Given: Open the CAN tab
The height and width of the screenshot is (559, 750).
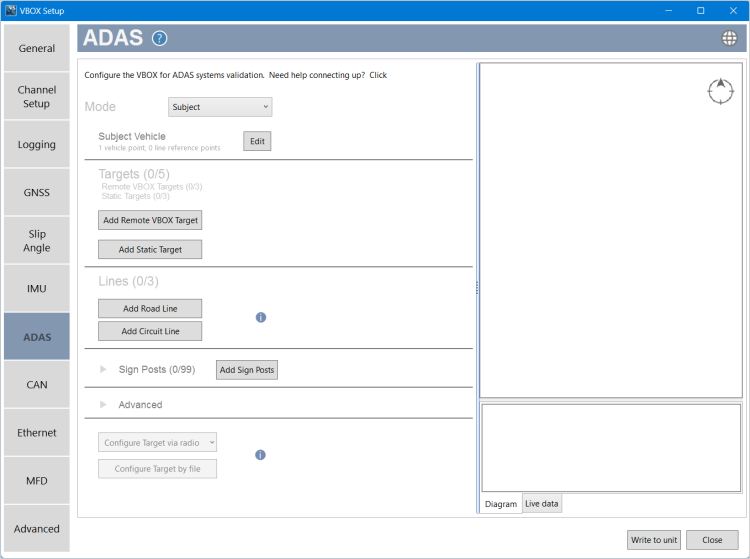Looking at the screenshot, I should click(37, 384).
